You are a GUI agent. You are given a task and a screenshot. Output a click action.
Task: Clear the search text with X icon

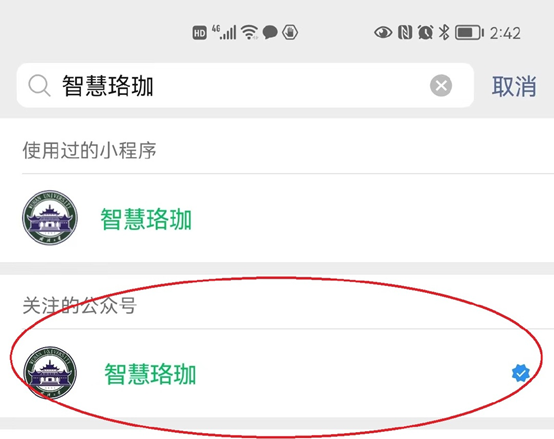pyautogui.click(x=441, y=85)
